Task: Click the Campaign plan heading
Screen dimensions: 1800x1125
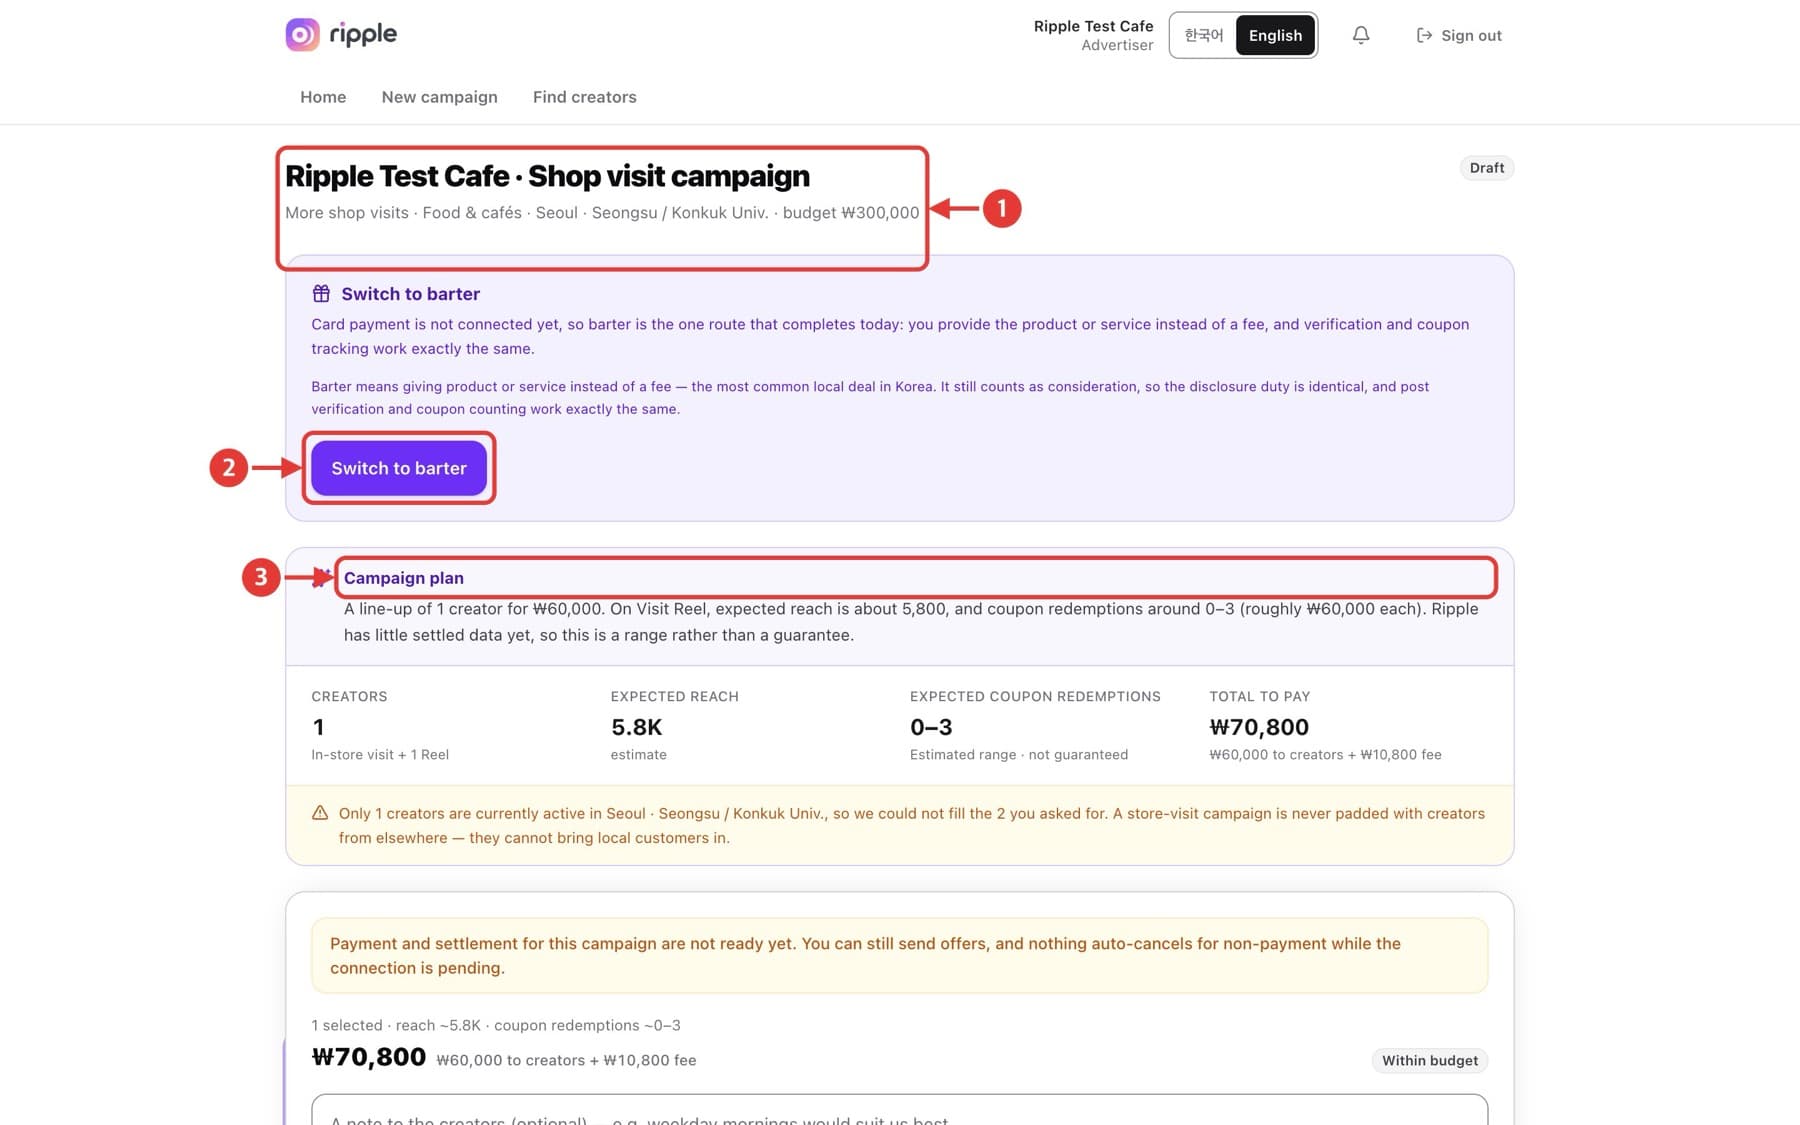Action: (404, 578)
